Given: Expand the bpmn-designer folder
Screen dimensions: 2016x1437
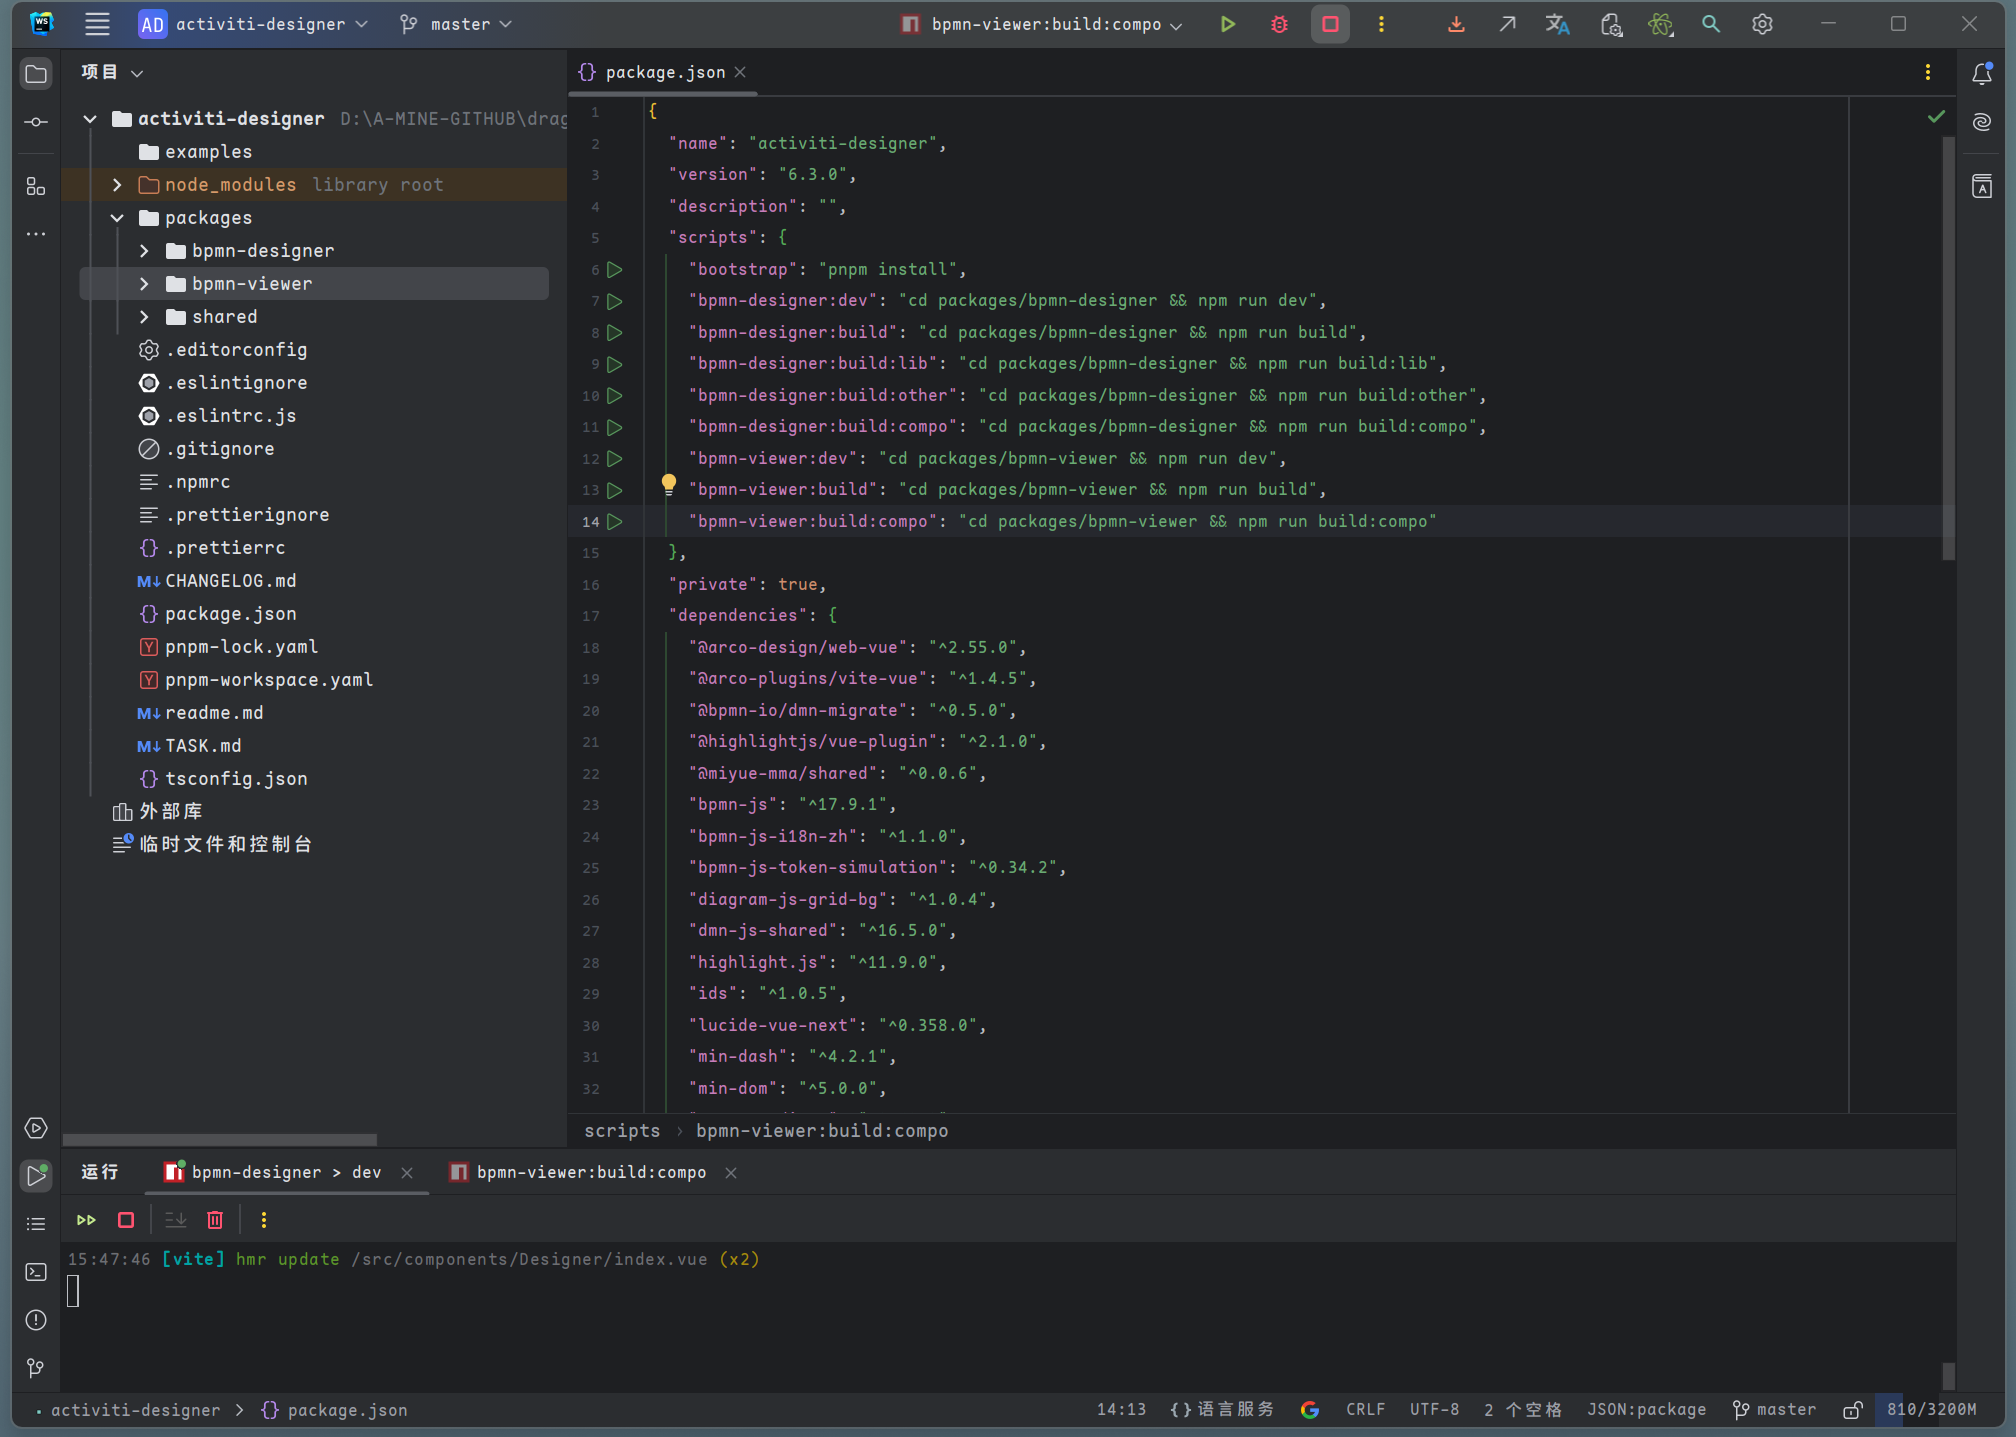Looking at the screenshot, I should coord(144,251).
